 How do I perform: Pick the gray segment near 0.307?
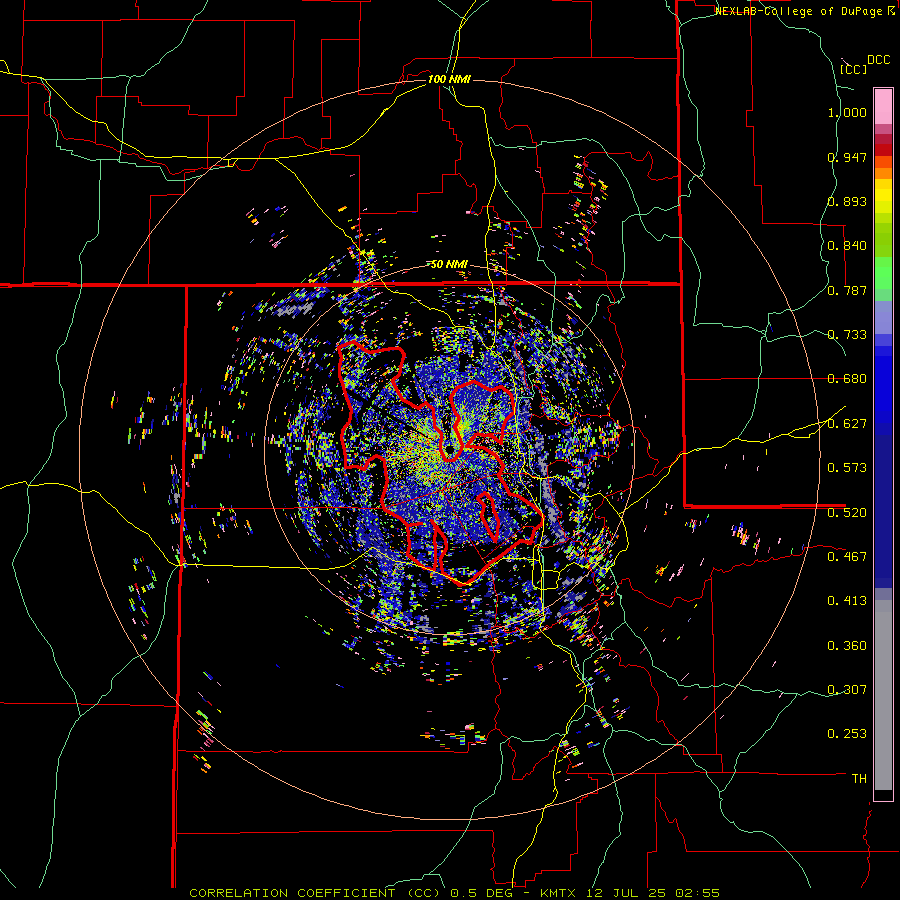[883, 695]
